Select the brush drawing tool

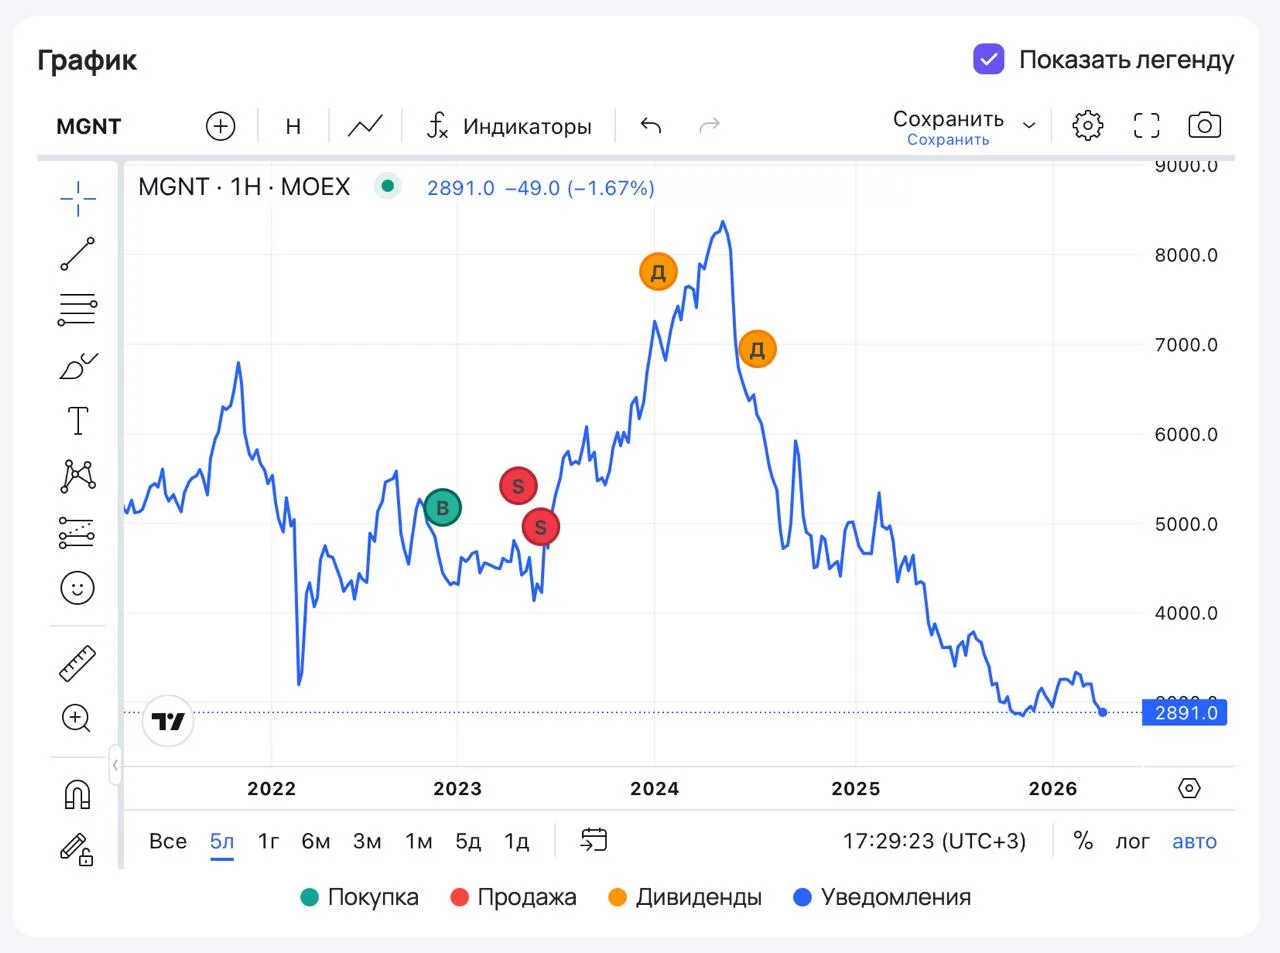pyautogui.click(x=78, y=366)
